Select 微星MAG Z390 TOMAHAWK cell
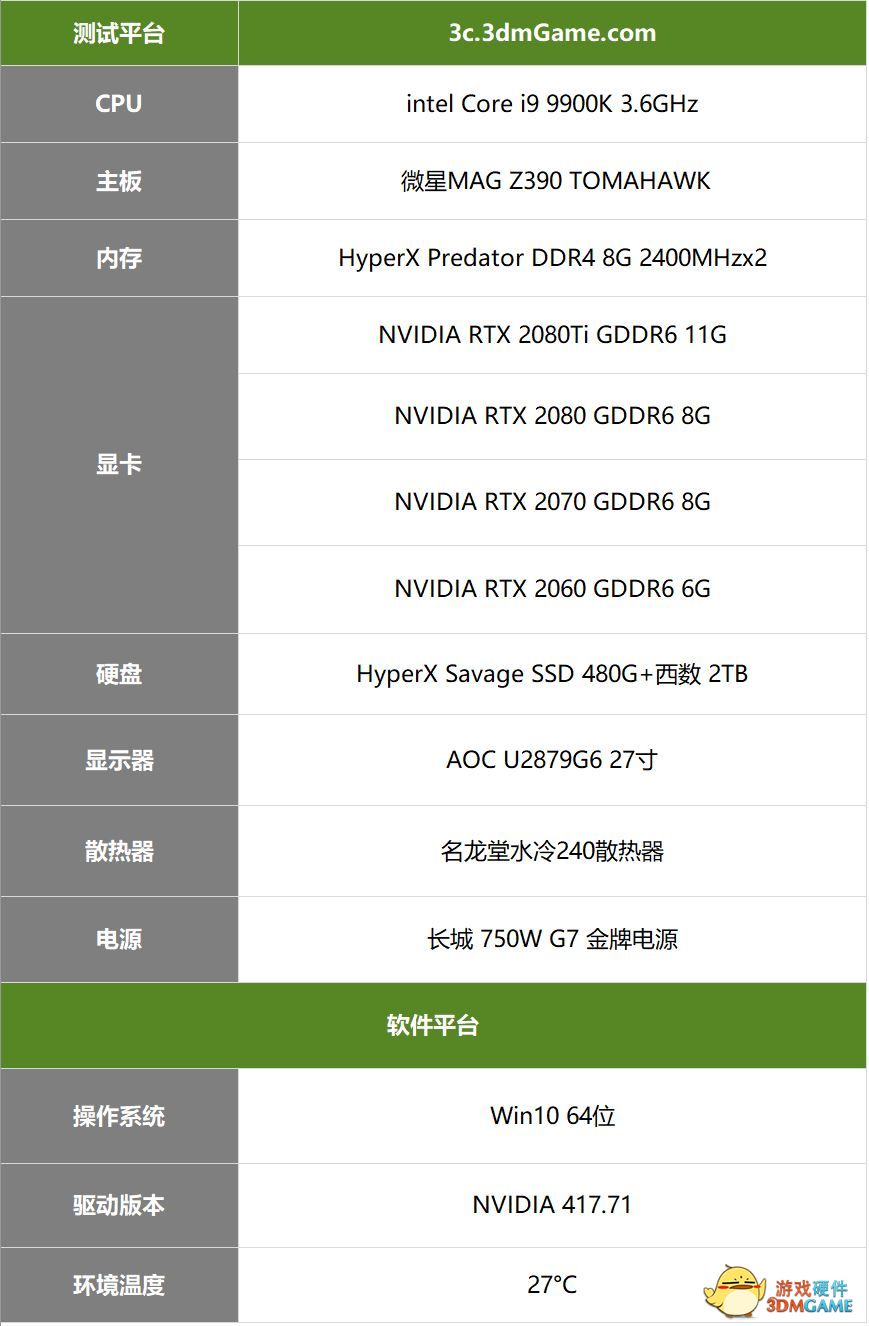869x1326 pixels. pos(552,181)
